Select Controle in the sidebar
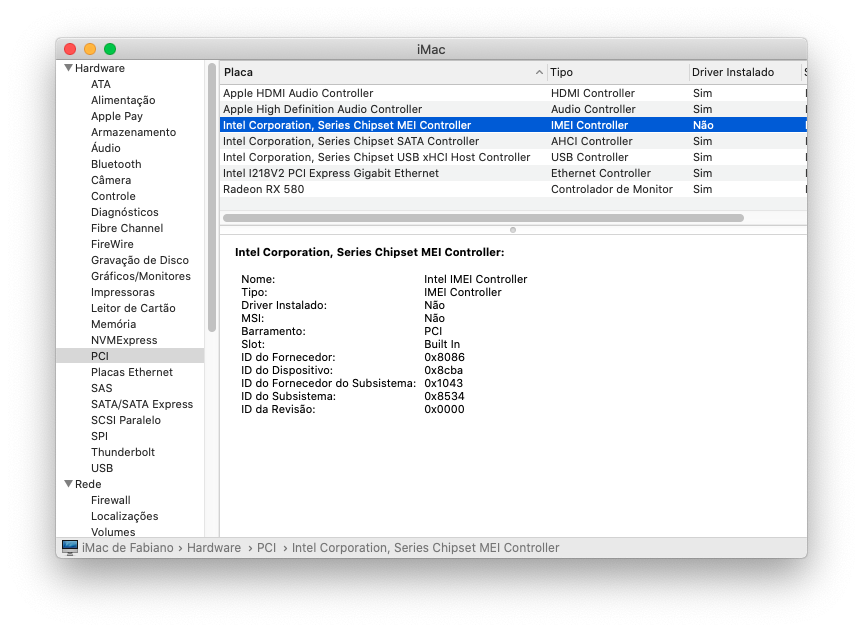863x632 pixels. click(x=113, y=196)
